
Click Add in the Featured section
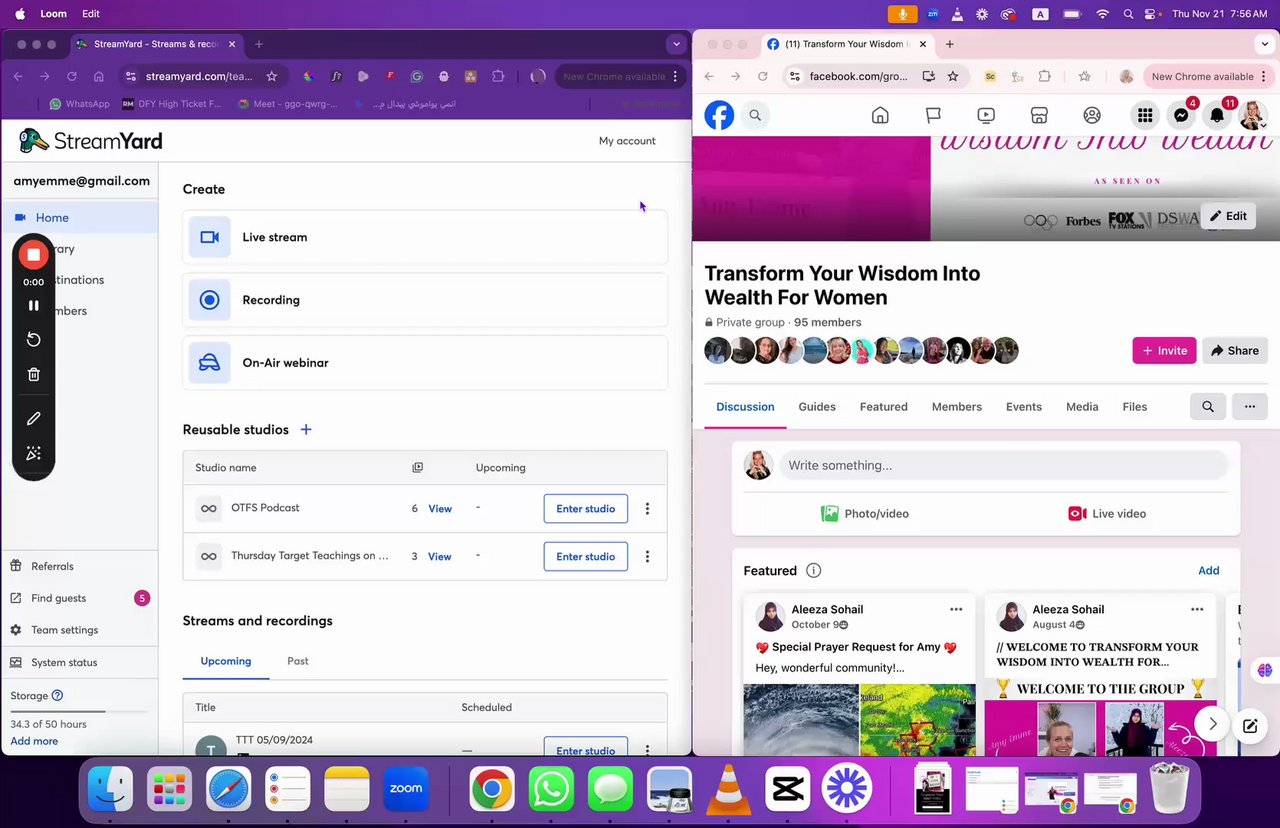(1209, 570)
